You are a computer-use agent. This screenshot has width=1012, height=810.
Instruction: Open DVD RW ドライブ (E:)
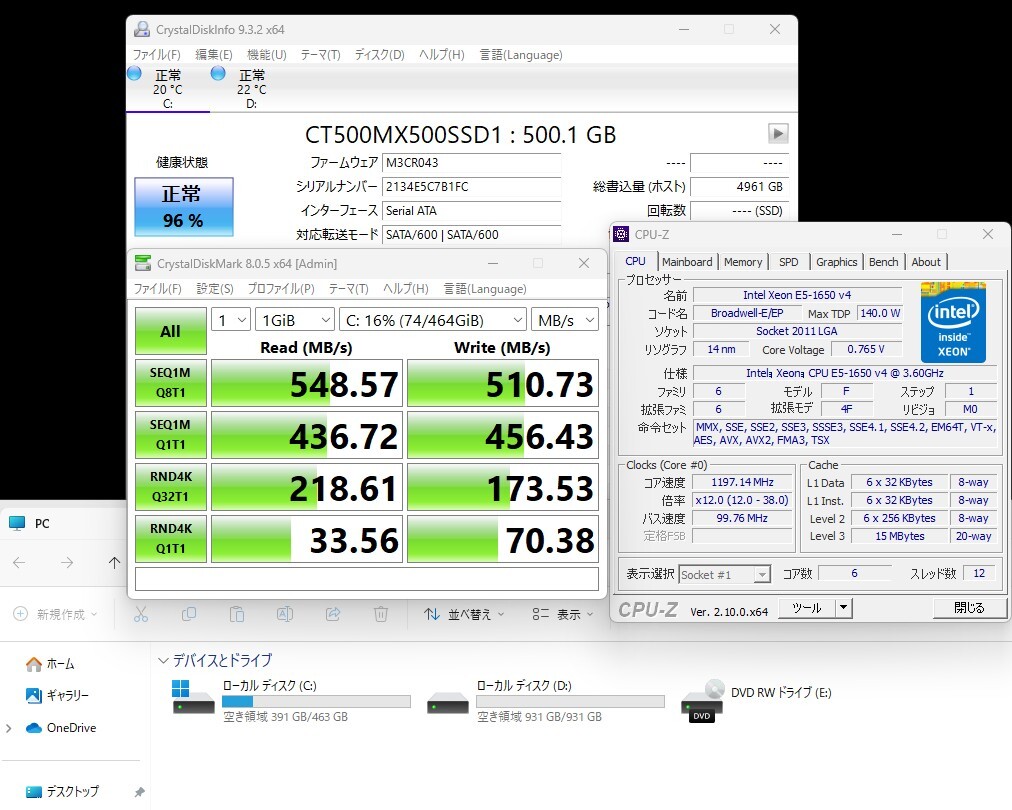coord(756,700)
